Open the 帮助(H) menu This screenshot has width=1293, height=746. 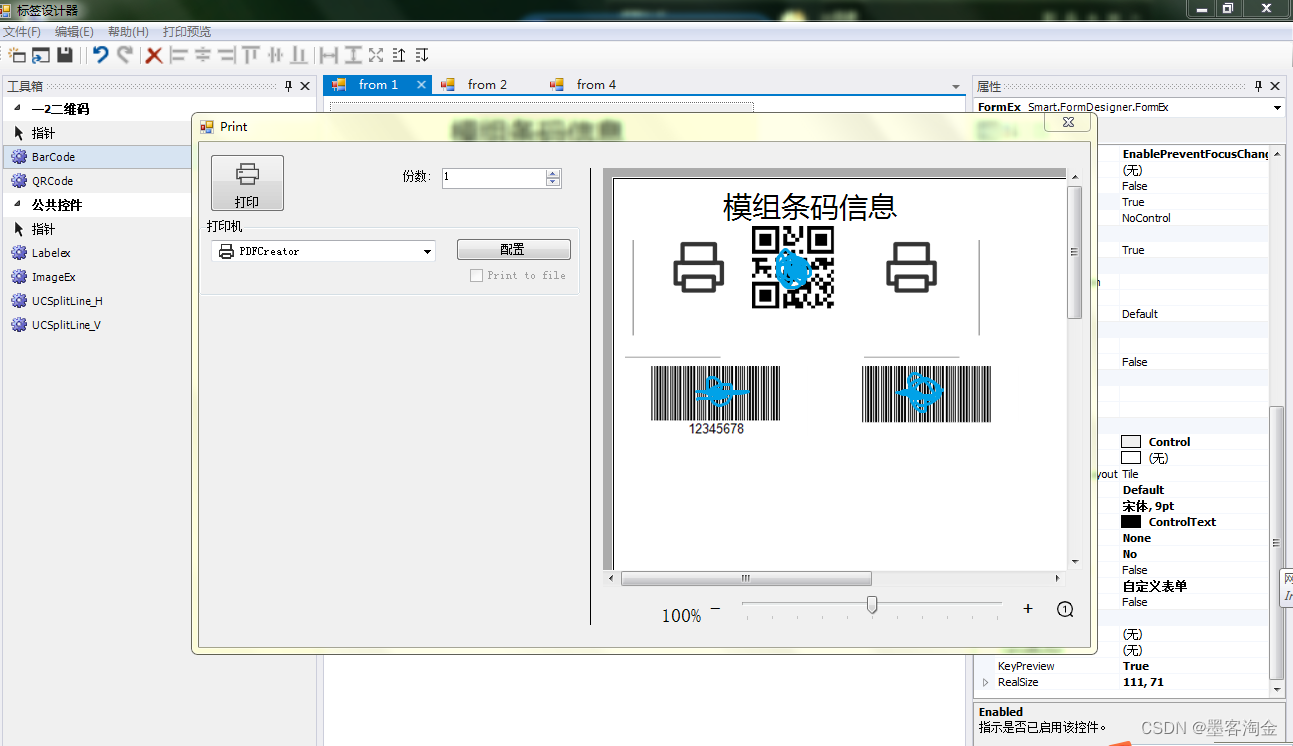[x=128, y=32]
